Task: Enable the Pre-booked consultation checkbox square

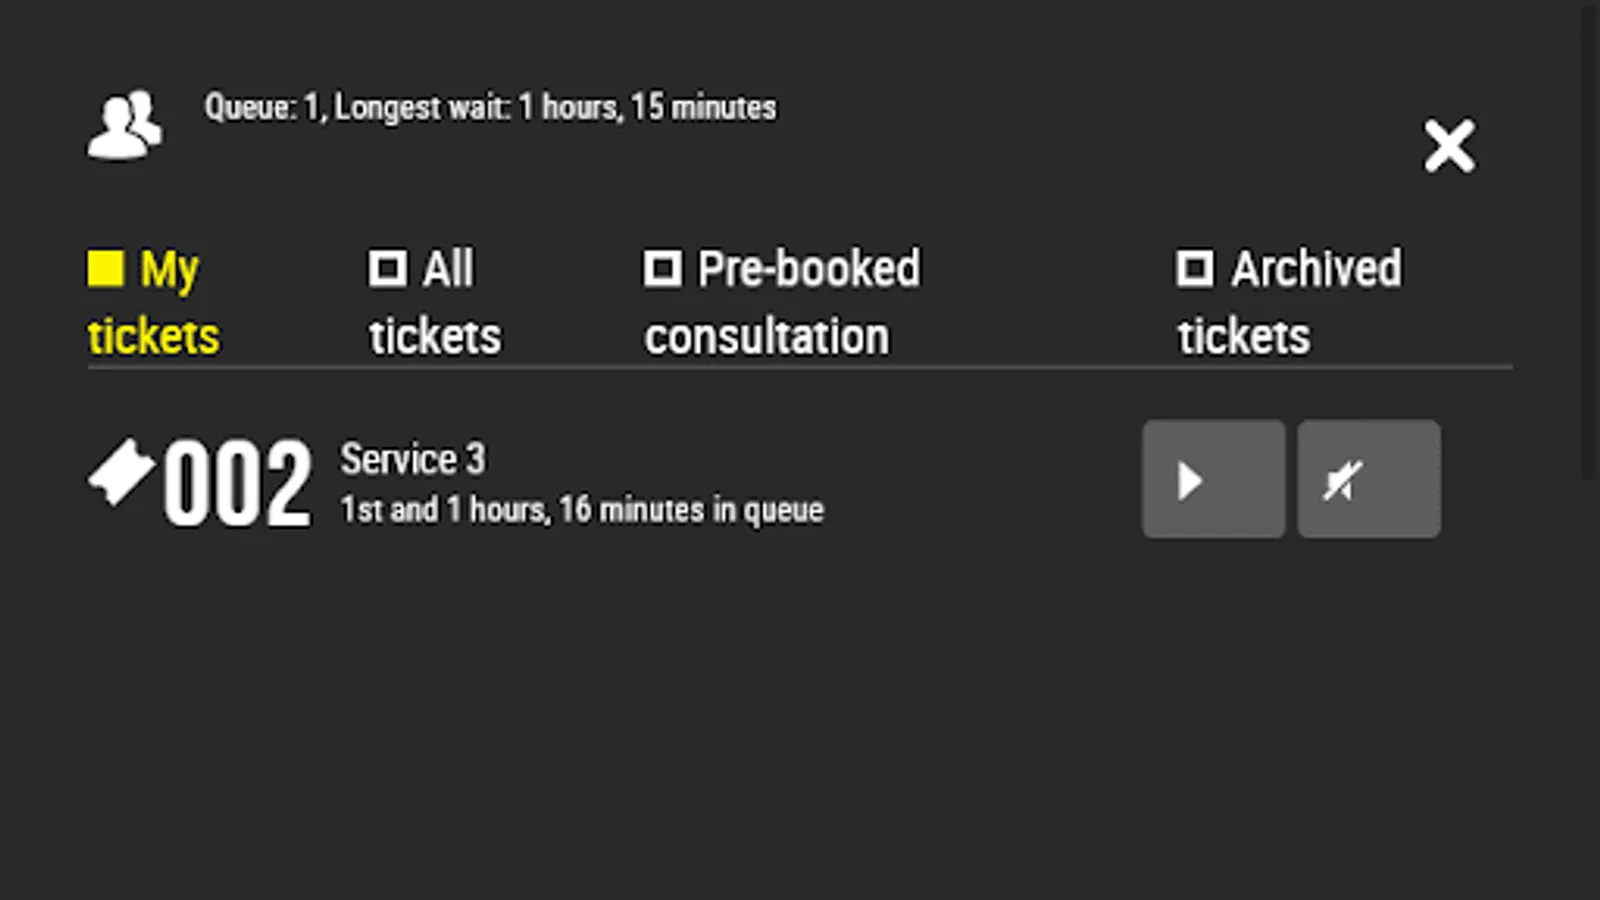Action: [662, 268]
